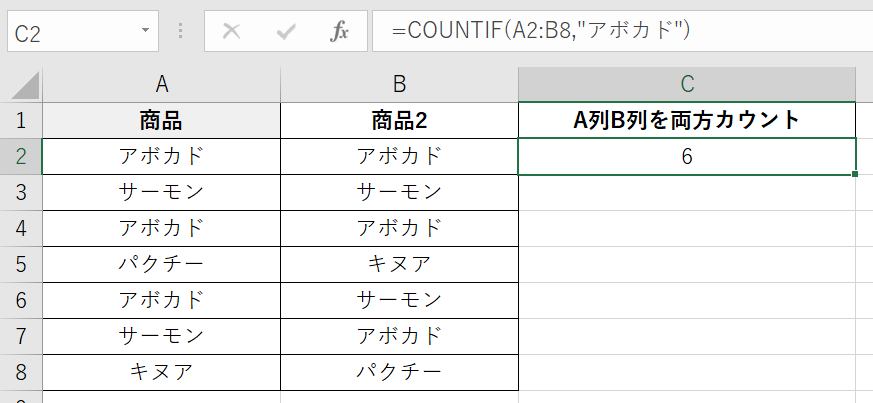The width and height of the screenshot is (873, 403).
Task: Open the Name Box dropdown arrow
Action: coord(147,32)
